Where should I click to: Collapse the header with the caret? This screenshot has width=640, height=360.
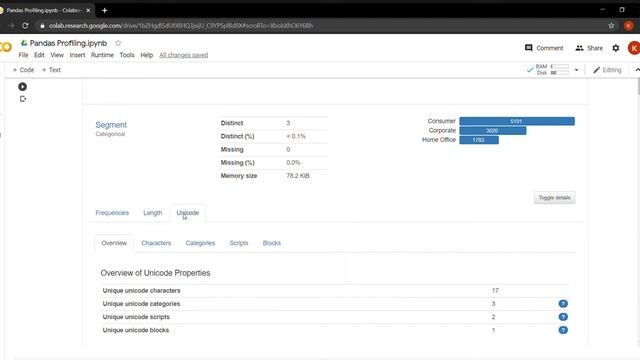coord(637,70)
